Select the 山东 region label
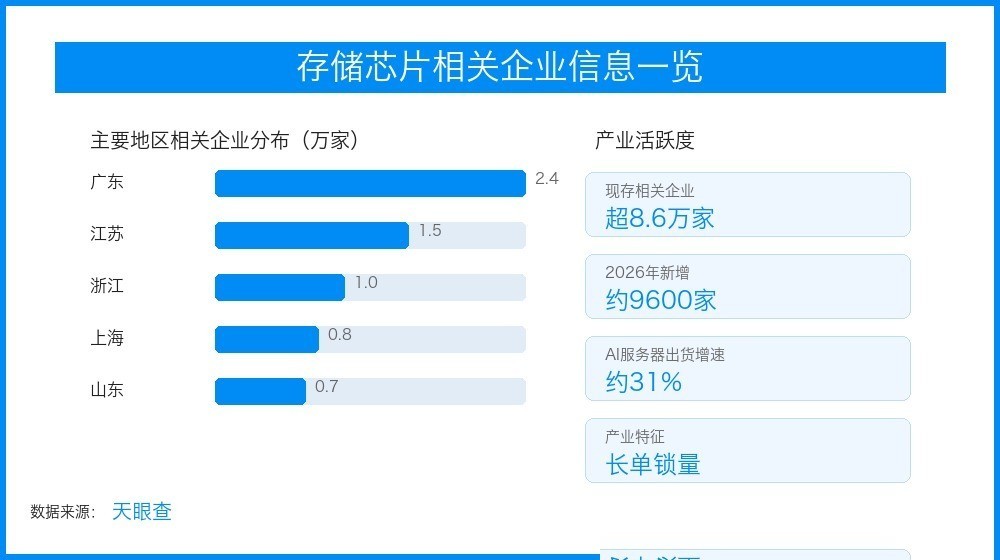 [107, 389]
